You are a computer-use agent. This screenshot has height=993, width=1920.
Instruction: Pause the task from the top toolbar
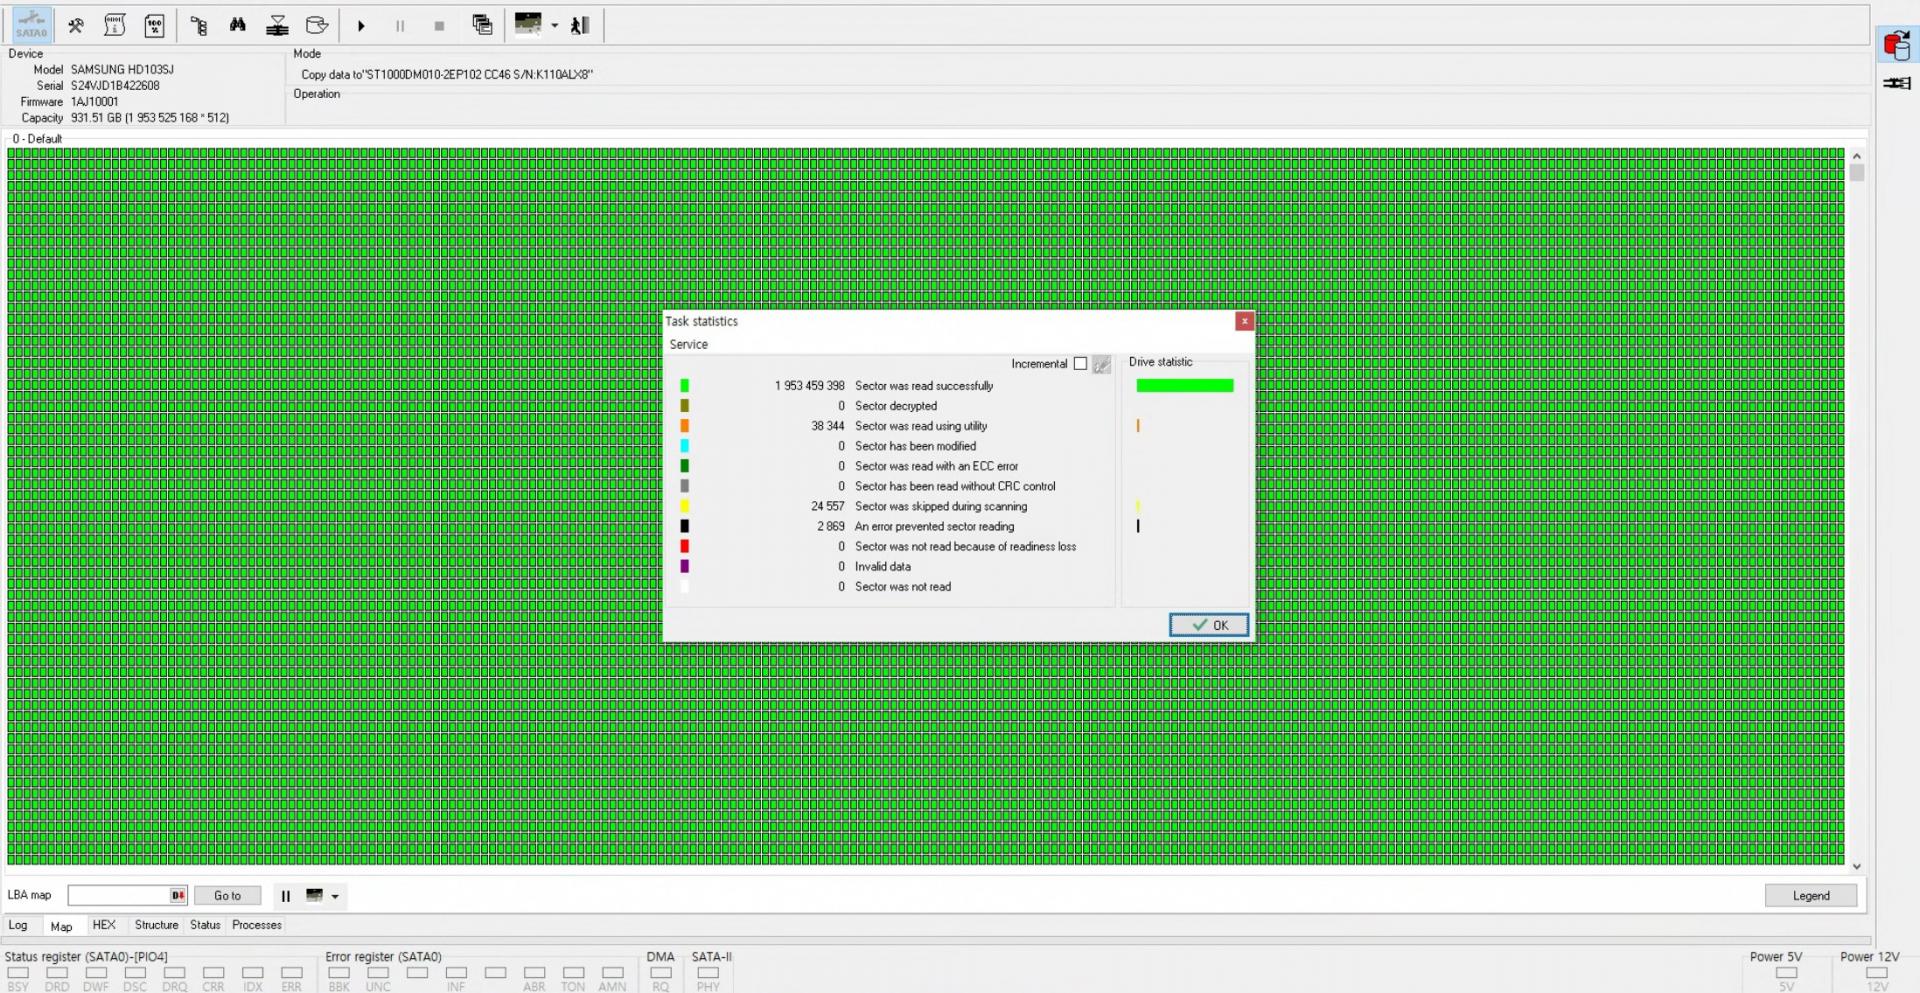[400, 26]
